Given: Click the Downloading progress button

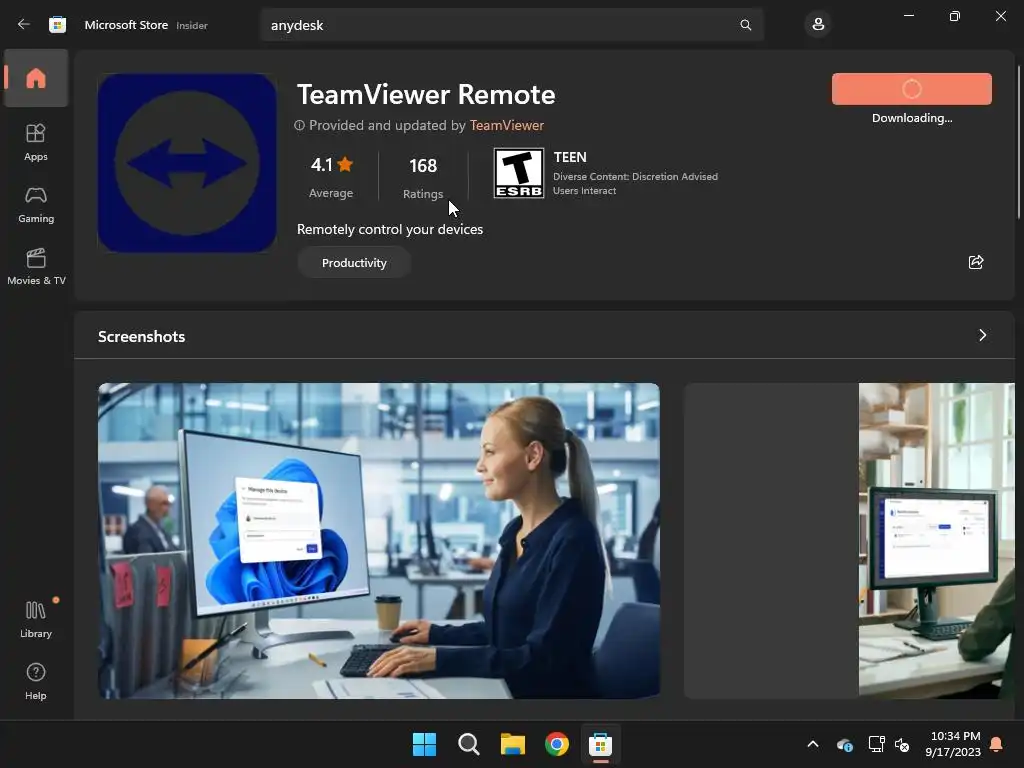Looking at the screenshot, I should tap(912, 89).
